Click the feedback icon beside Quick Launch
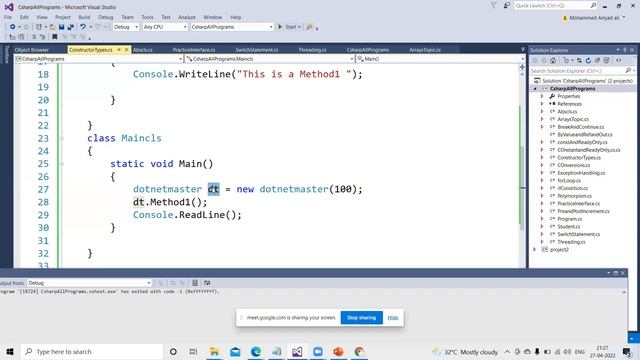 coord(507,5)
